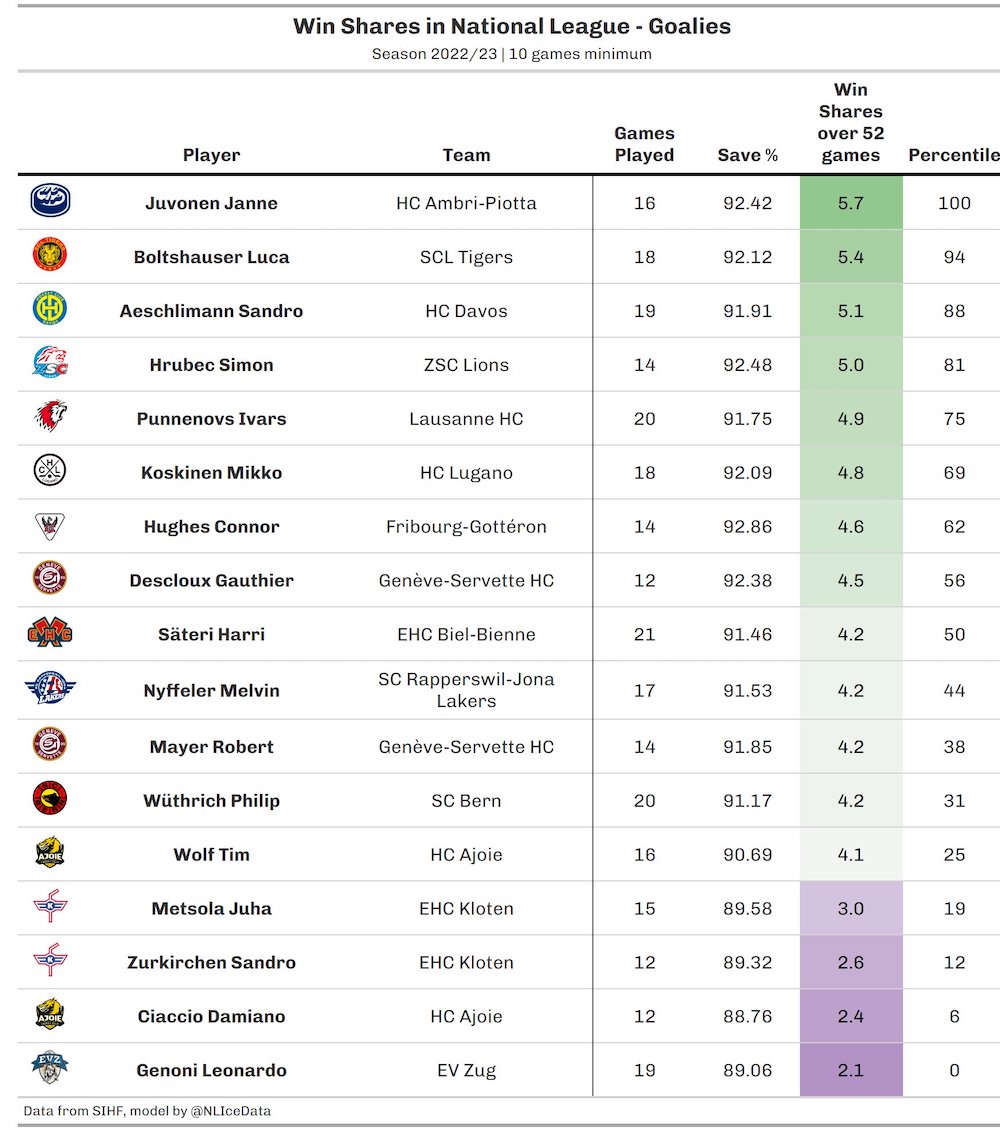Click the EV Zug logo beside Genoni Leonardo
1000x1131 pixels.
point(50,1069)
